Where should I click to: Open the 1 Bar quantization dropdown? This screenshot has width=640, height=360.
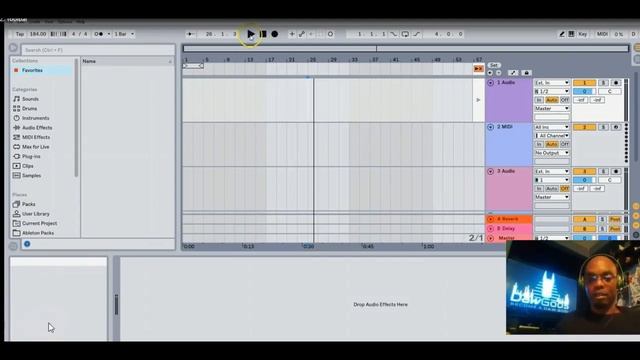click(124, 34)
